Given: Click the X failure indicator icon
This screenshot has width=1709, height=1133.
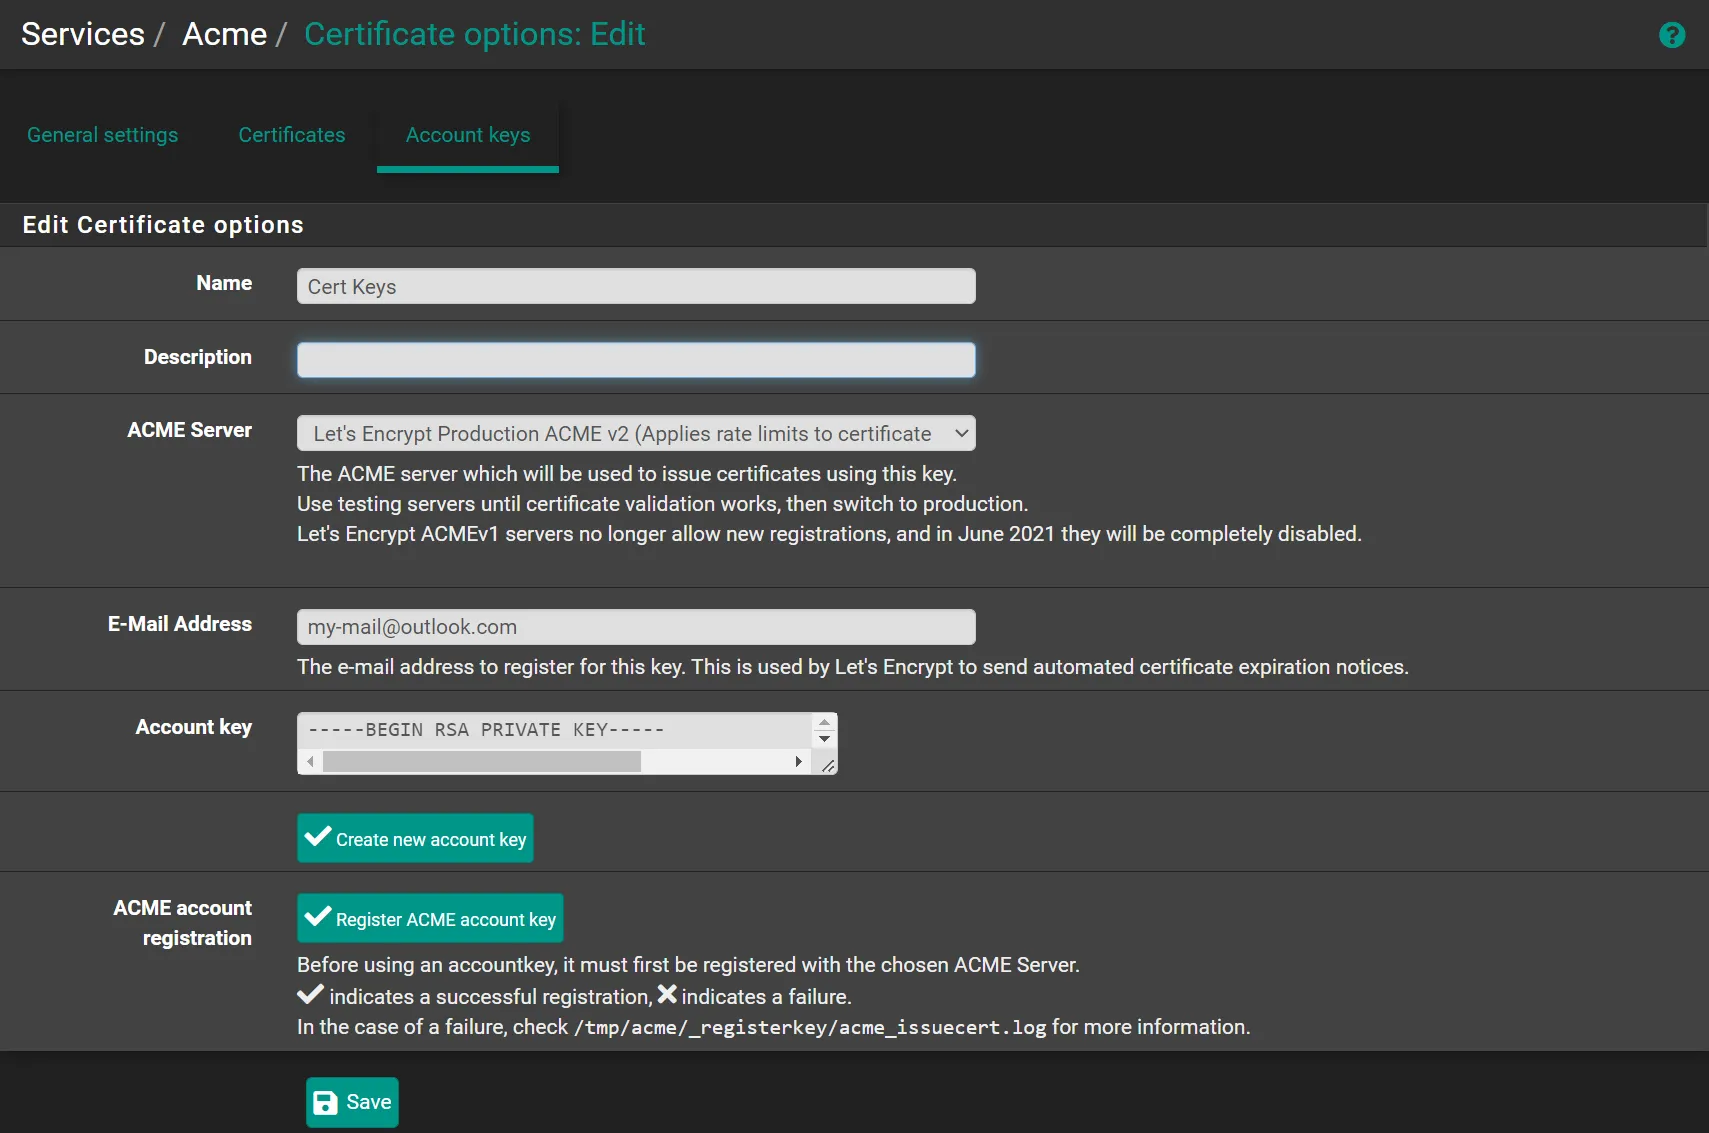Looking at the screenshot, I should [x=665, y=993].
